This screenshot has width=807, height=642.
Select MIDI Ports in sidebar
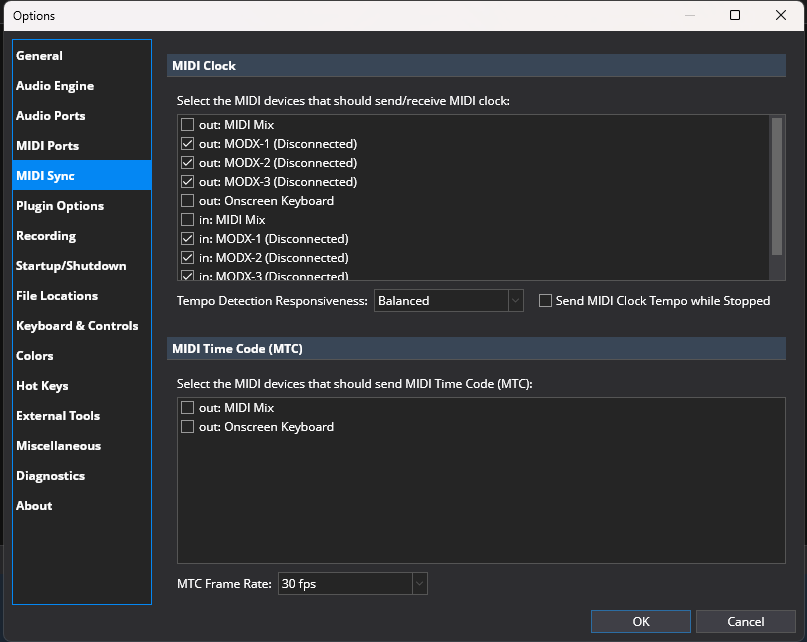(47, 146)
